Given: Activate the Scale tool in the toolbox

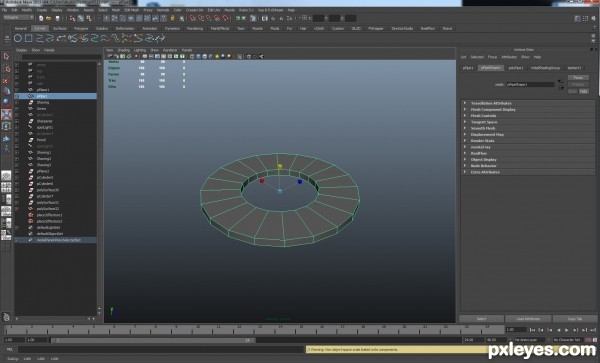Looking at the screenshot, I should pos(6,114).
